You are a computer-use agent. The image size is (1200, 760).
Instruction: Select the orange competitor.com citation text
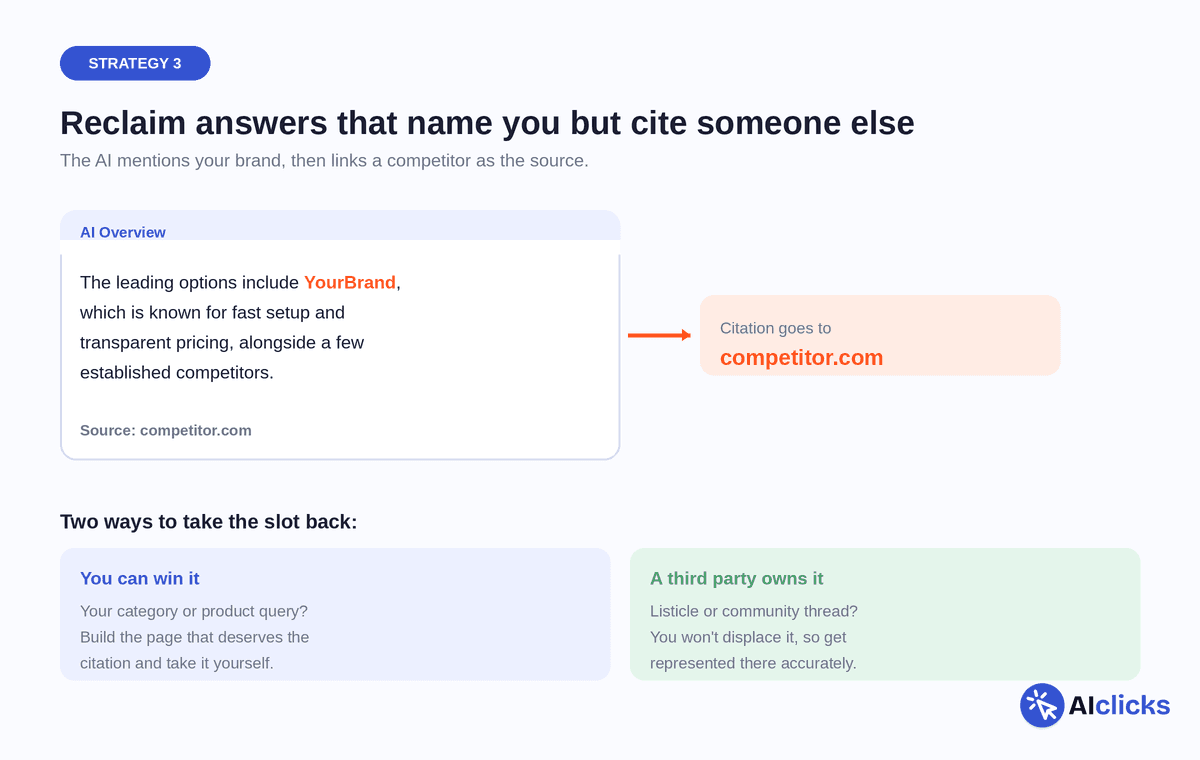coord(802,357)
